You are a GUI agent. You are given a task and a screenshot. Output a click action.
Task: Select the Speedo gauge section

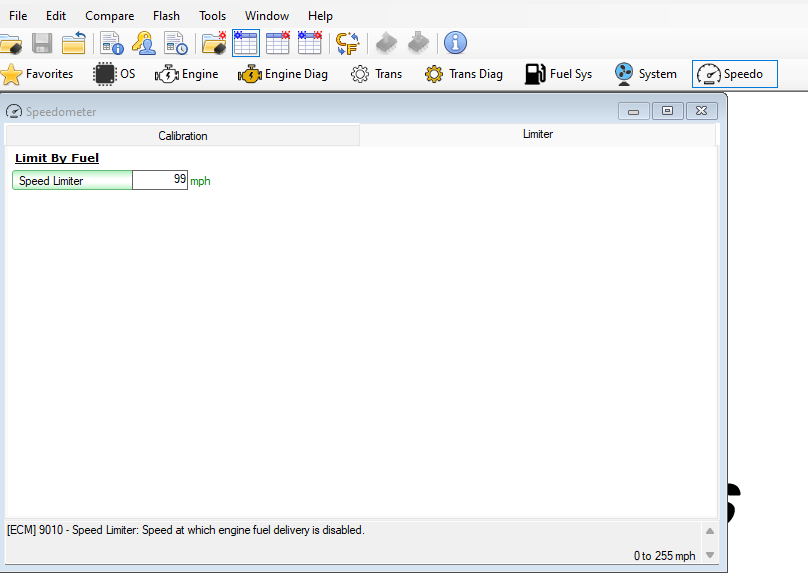(735, 74)
